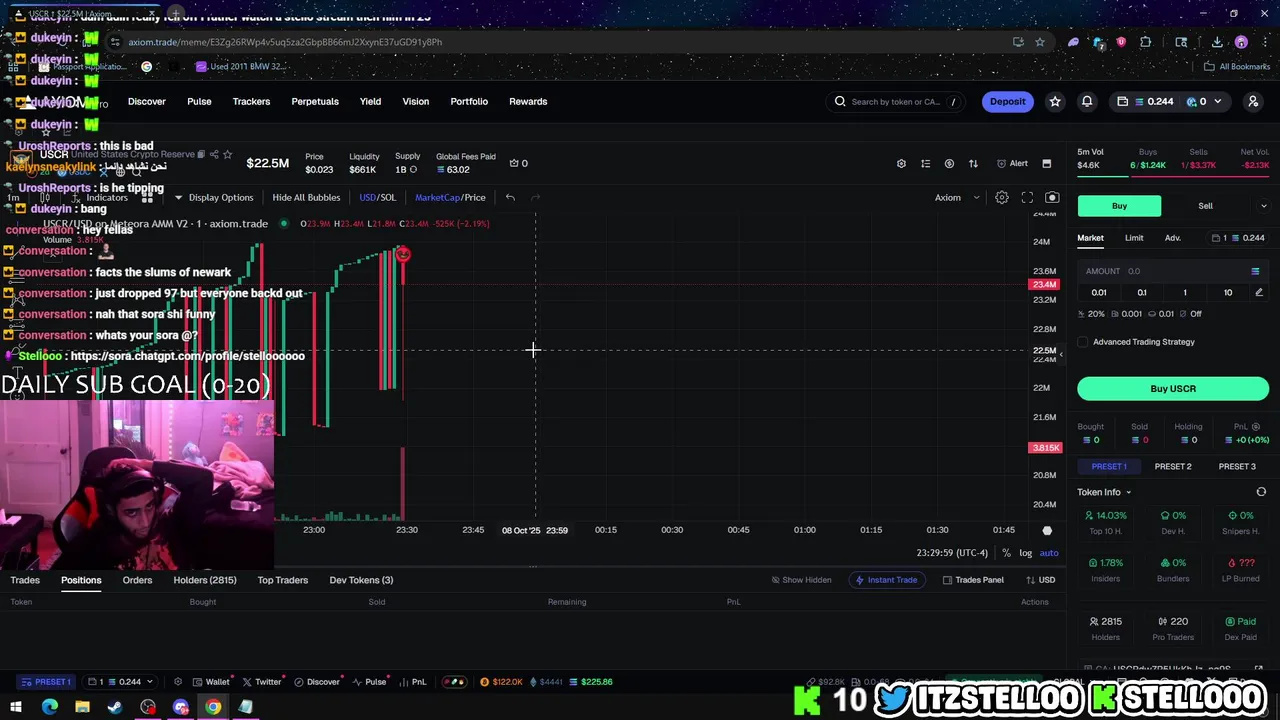Screen dimensions: 1280x720
Task: Open the Axiom chart source dropdown
Action: click(x=957, y=198)
